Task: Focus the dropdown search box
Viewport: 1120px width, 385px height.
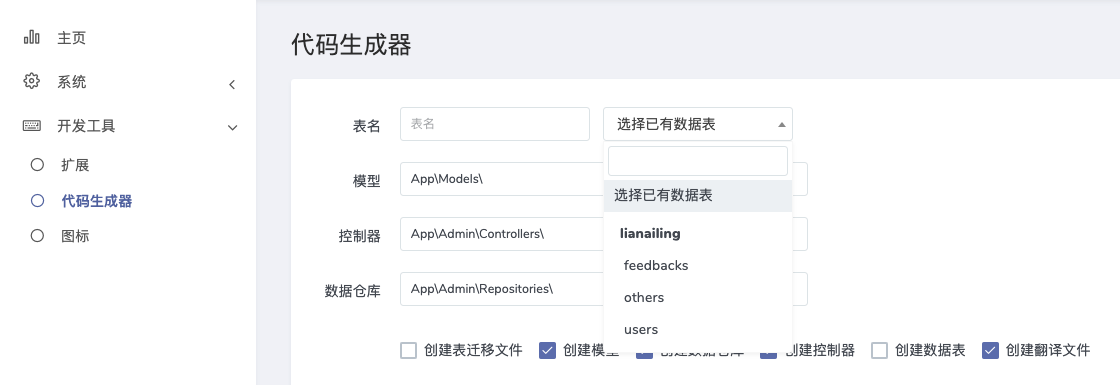Action: click(698, 161)
